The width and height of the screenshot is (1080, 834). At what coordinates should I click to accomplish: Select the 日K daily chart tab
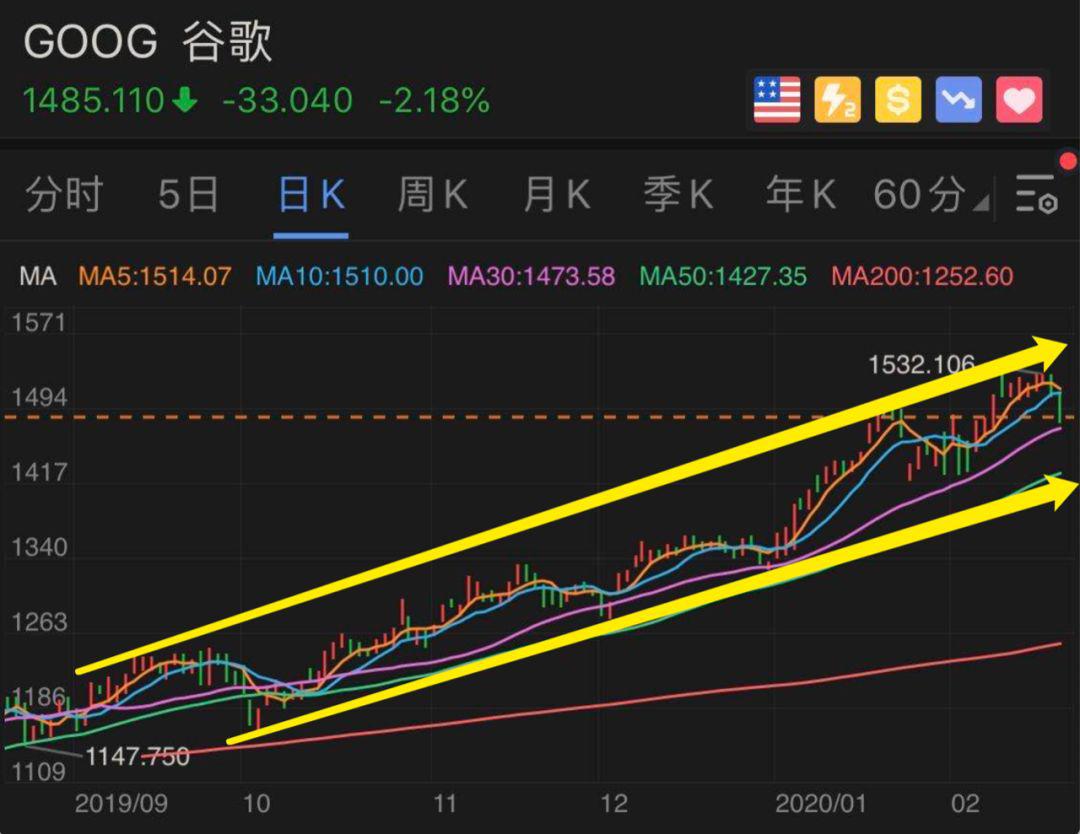click(x=311, y=194)
